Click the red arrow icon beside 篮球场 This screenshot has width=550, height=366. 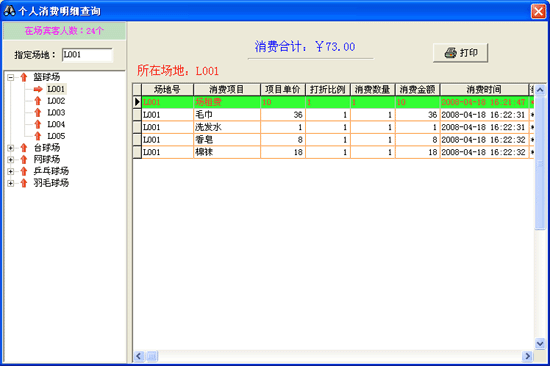click(x=24, y=77)
